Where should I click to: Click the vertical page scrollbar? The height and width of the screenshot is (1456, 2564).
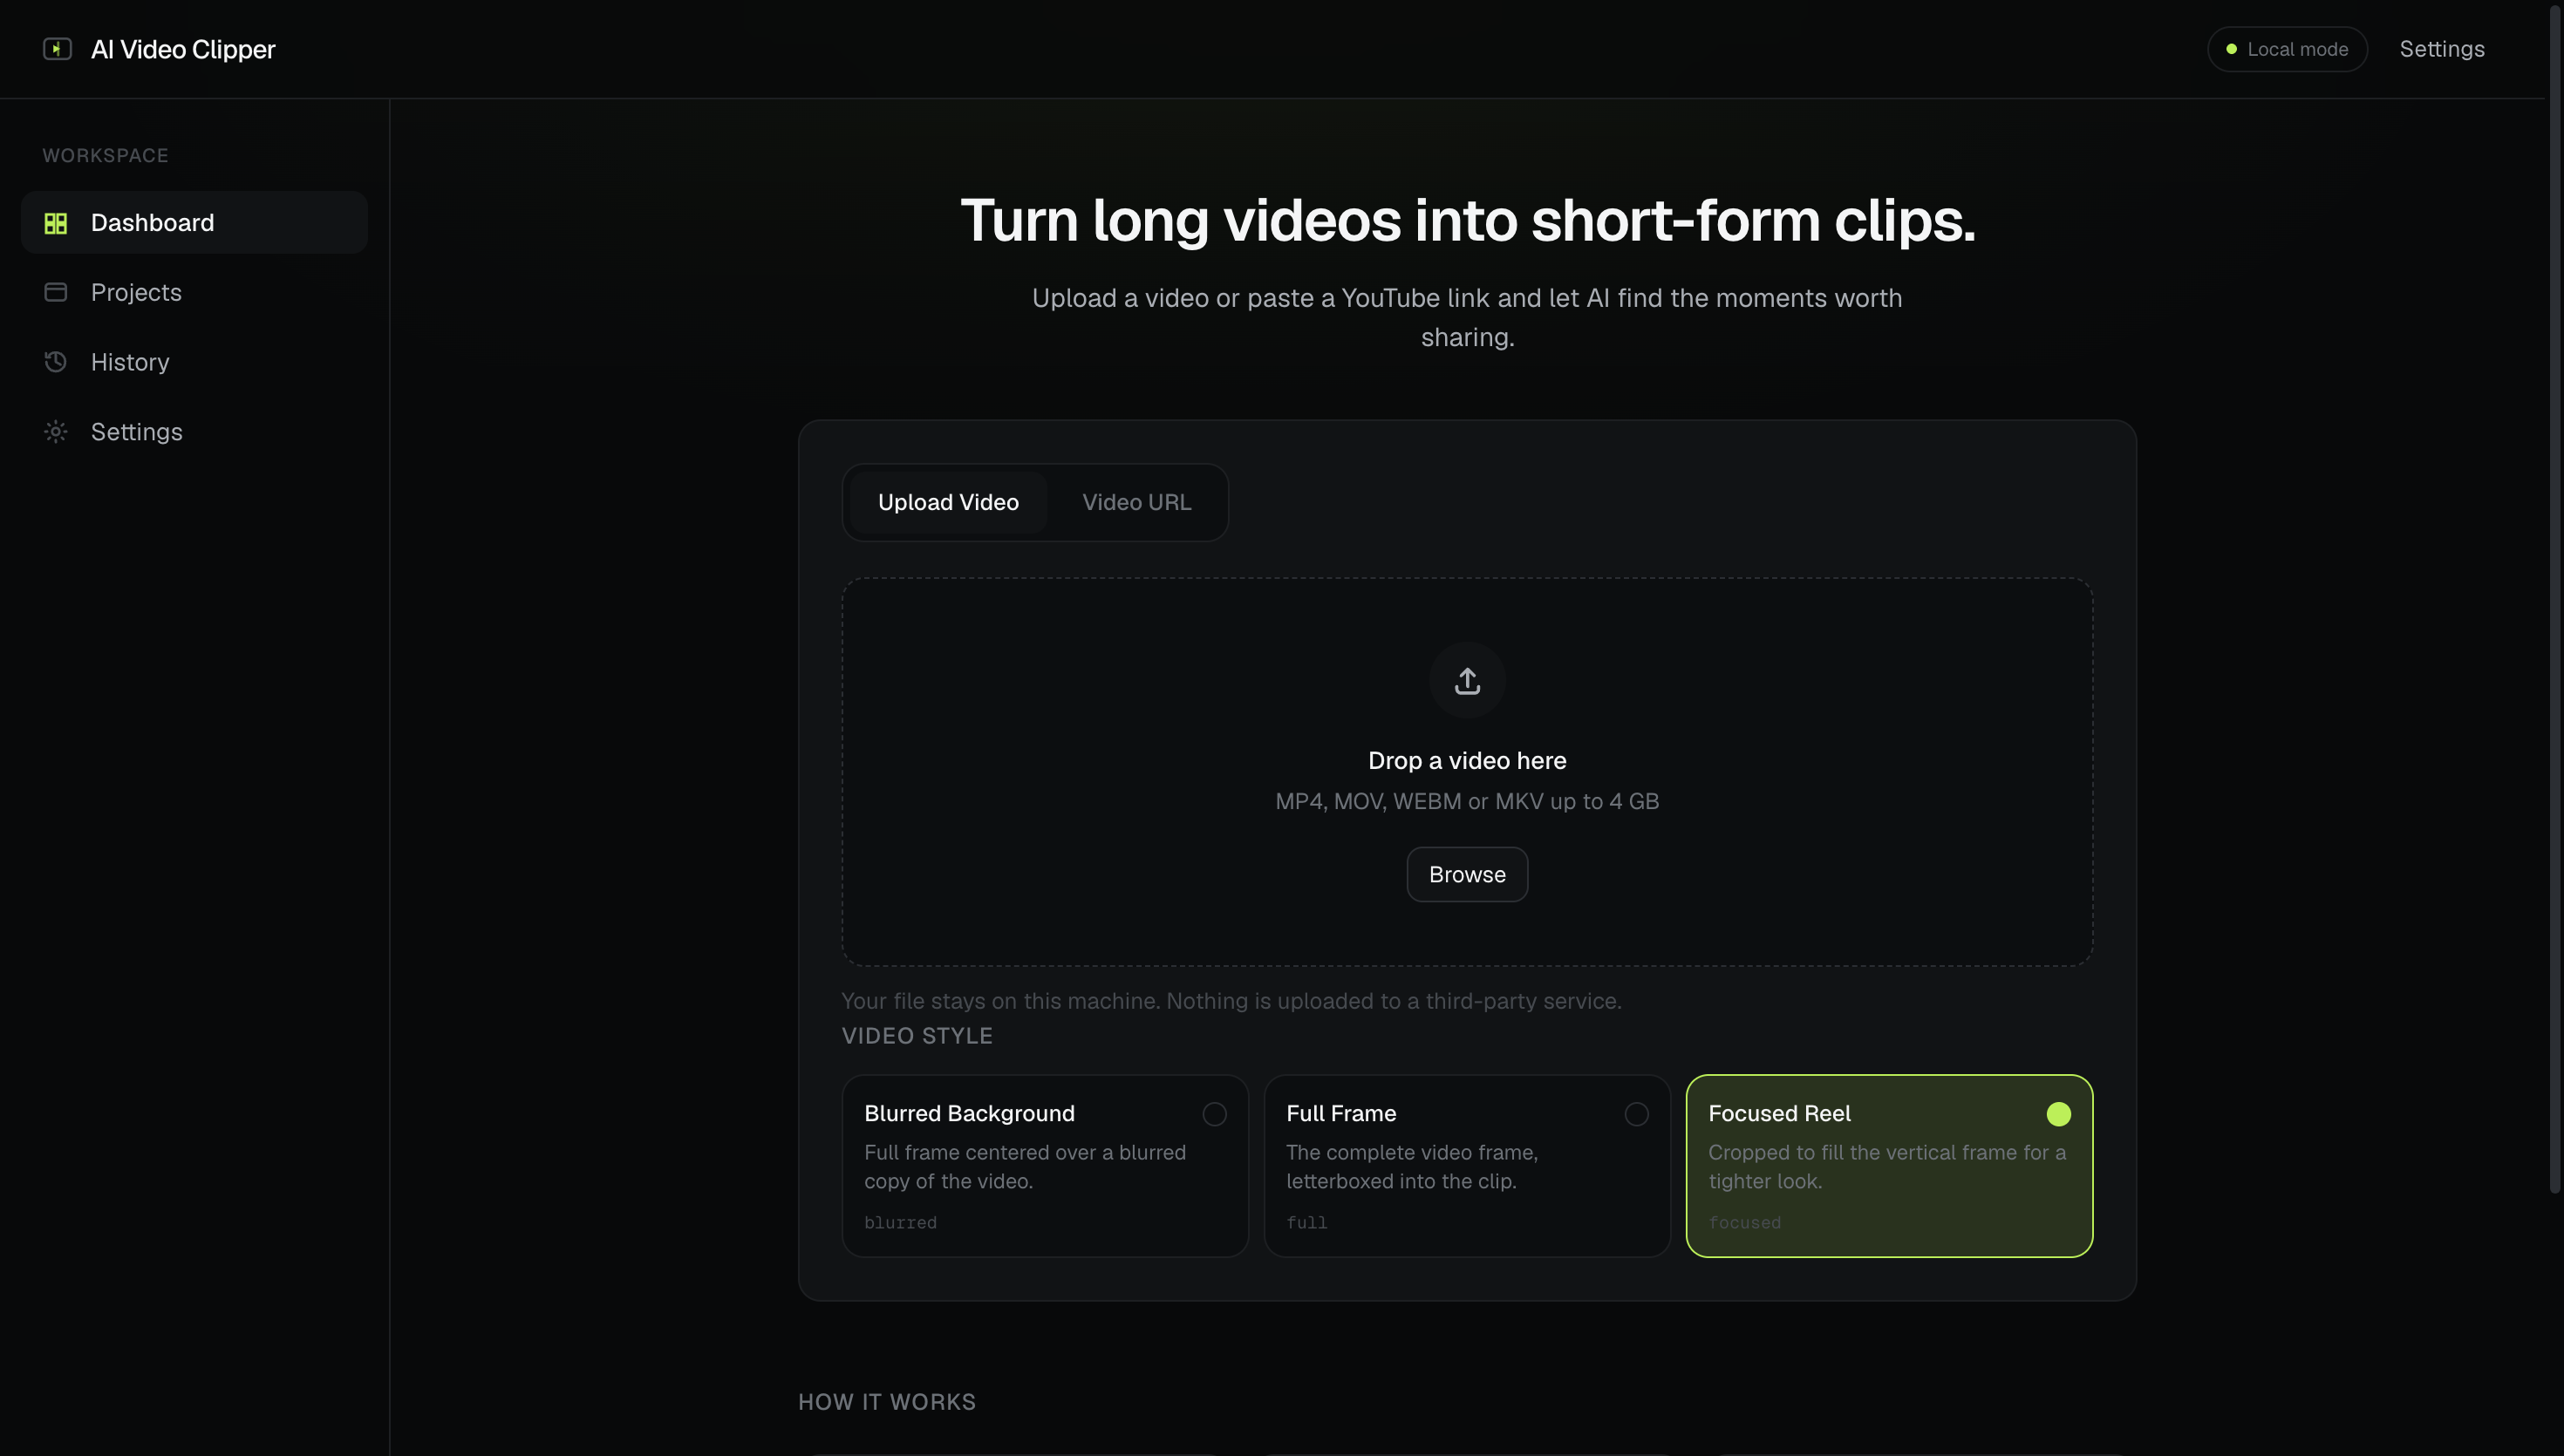(x=2554, y=600)
